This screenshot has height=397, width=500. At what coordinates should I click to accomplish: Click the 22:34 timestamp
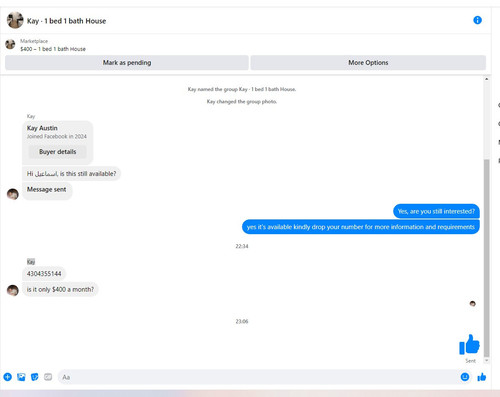click(x=242, y=246)
